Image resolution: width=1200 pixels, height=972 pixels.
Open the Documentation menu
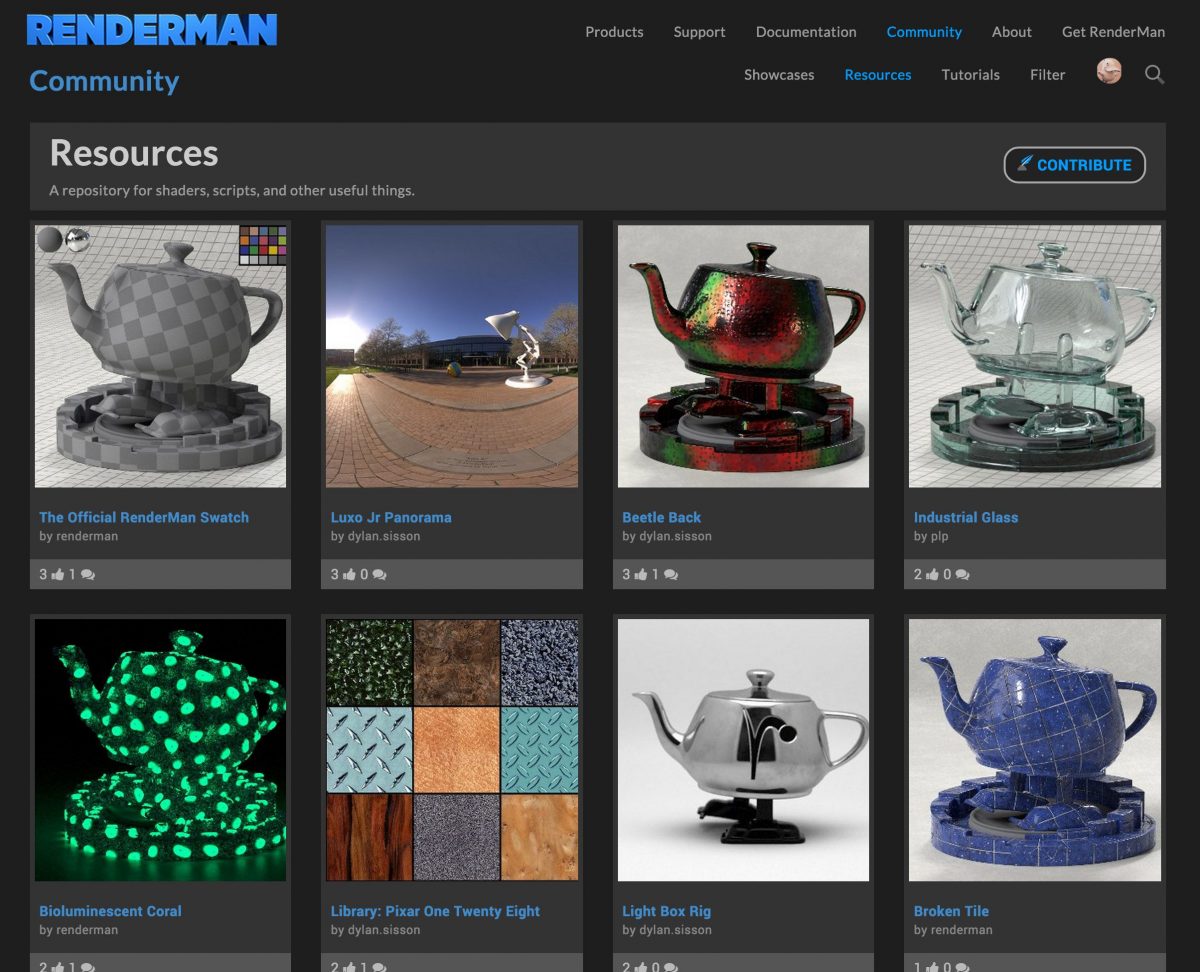coord(806,31)
